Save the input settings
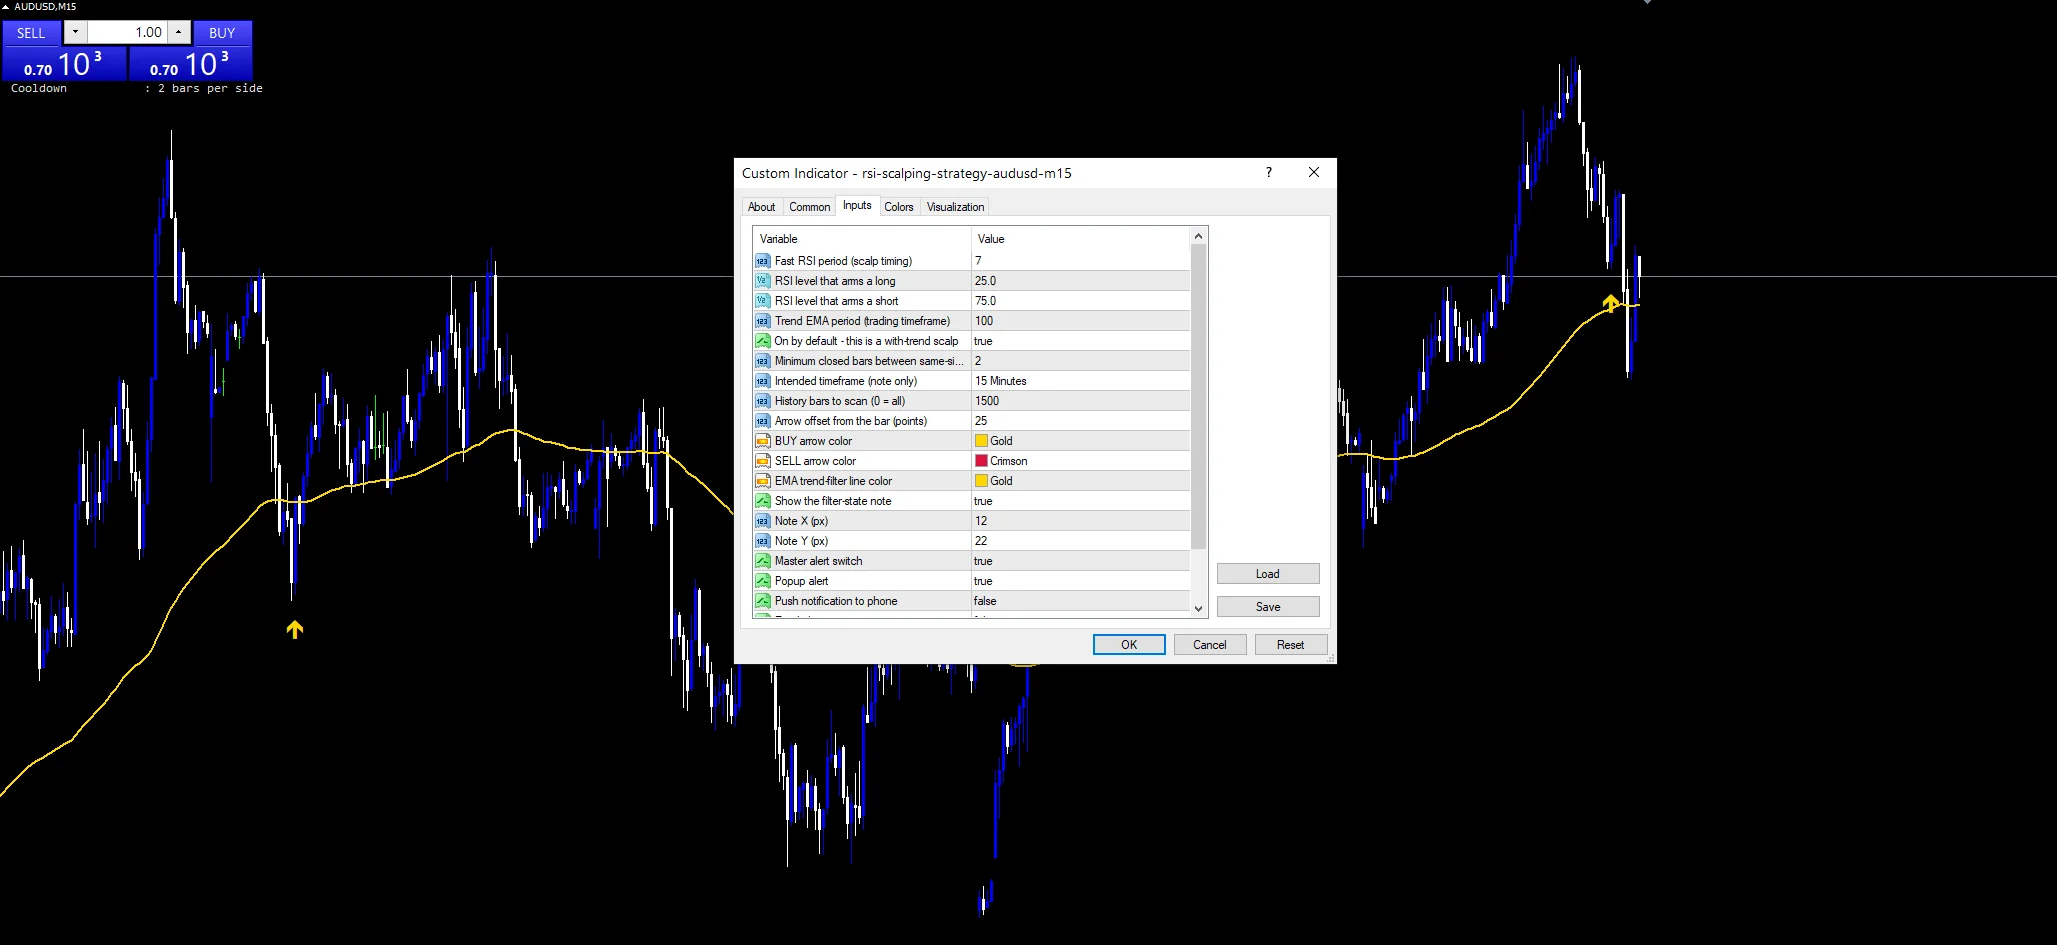 point(1268,607)
